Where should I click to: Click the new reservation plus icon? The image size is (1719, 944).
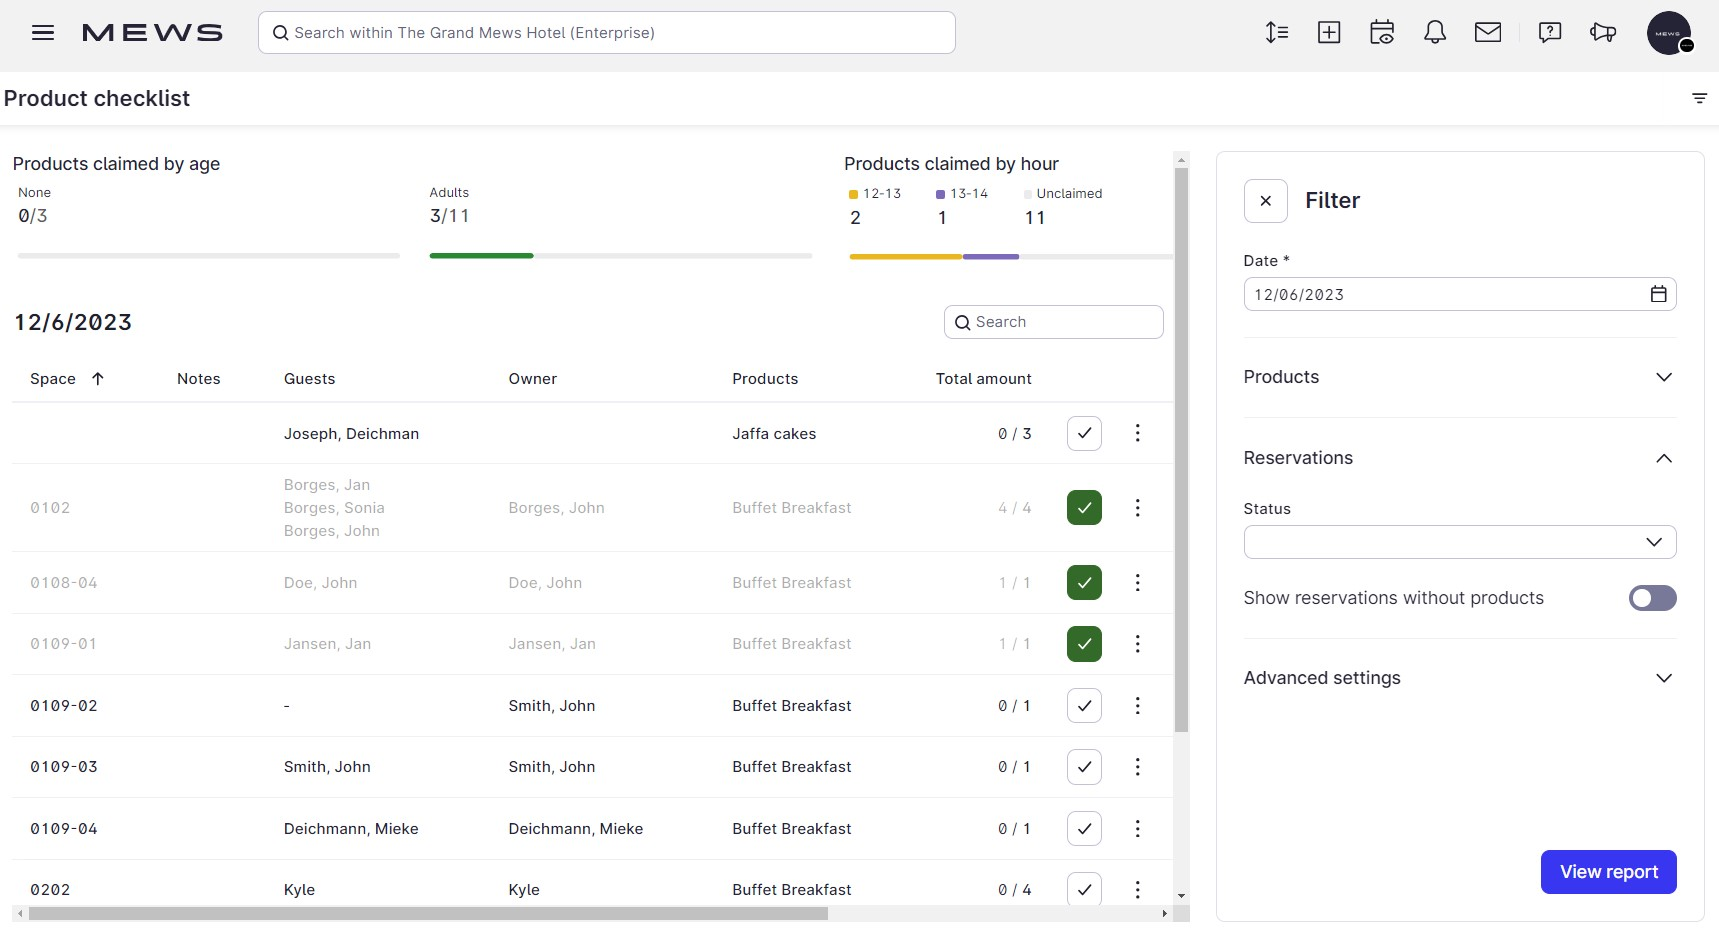coord(1329,33)
